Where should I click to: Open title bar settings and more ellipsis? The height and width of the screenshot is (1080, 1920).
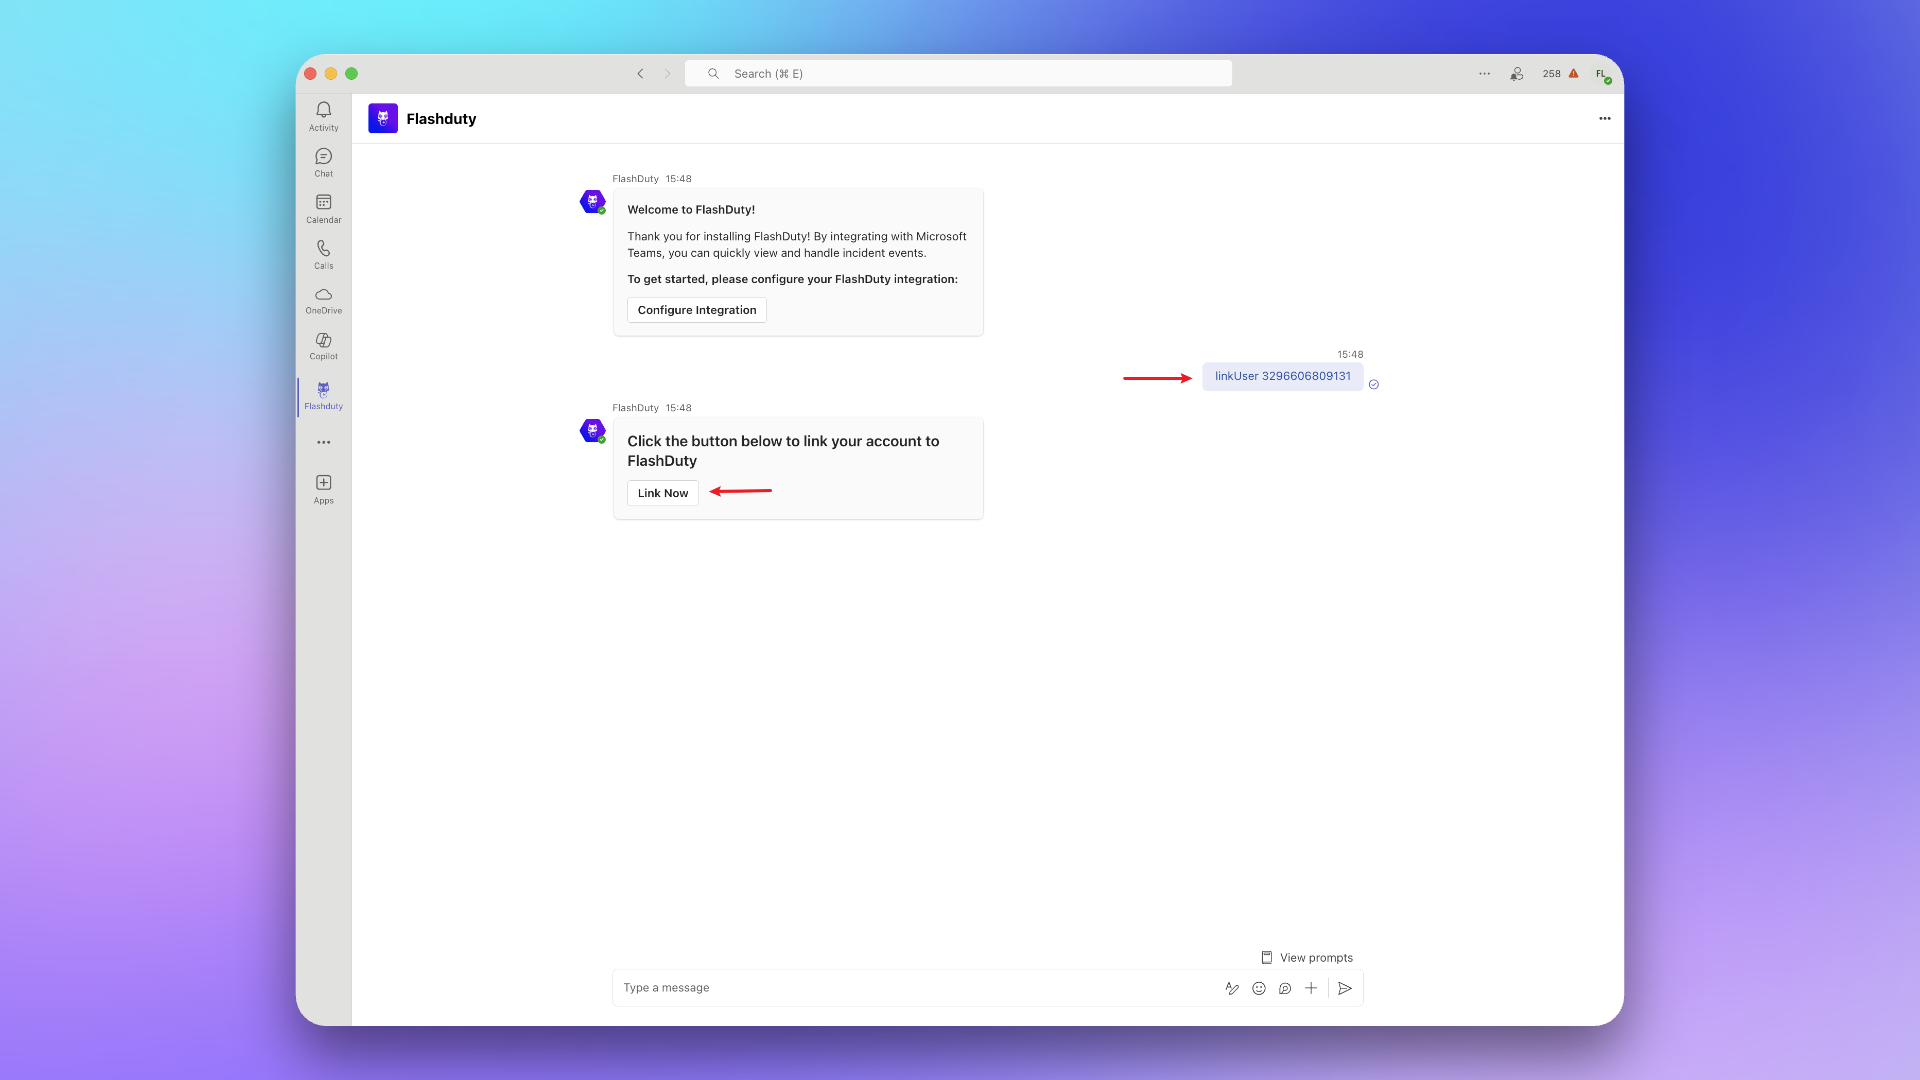[x=1484, y=74]
